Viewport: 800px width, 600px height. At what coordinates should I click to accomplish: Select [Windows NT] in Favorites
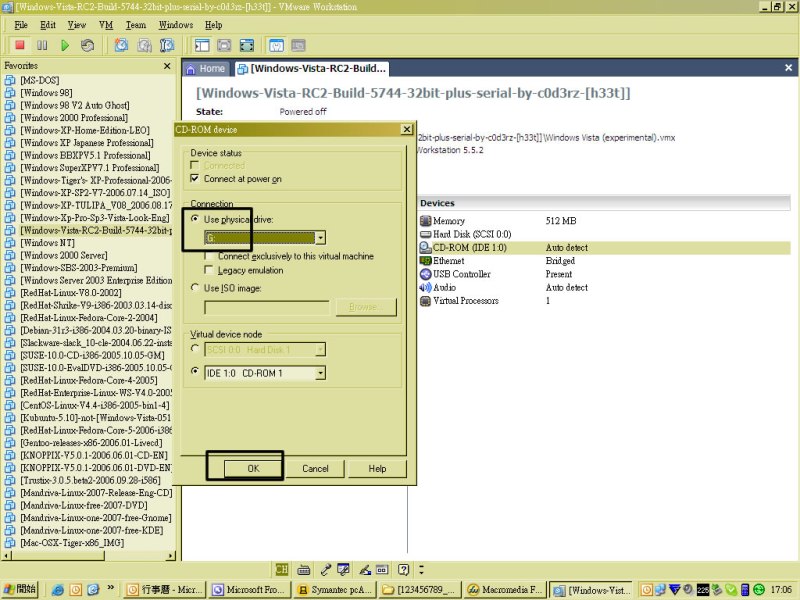(47, 243)
